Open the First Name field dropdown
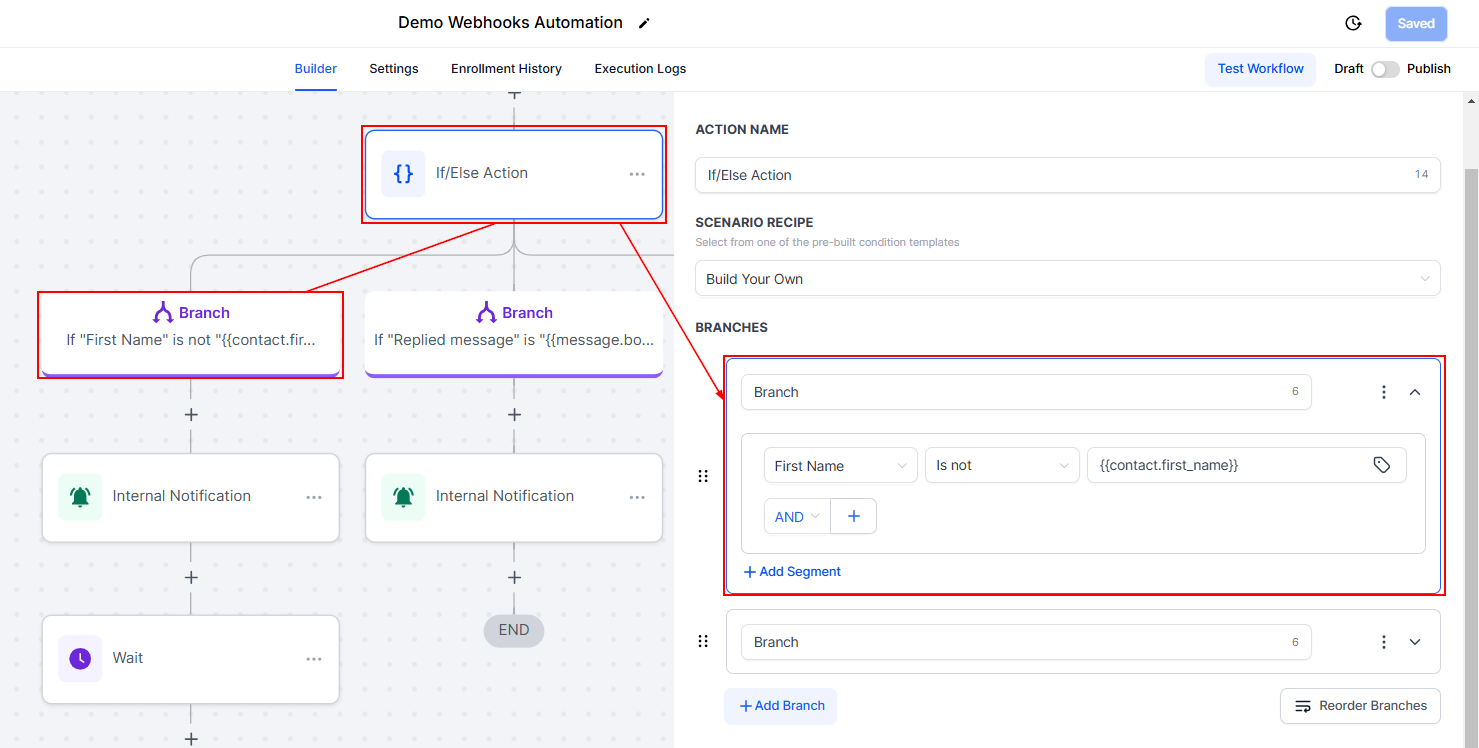This screenshot has height=748, width=1479. 840,465
